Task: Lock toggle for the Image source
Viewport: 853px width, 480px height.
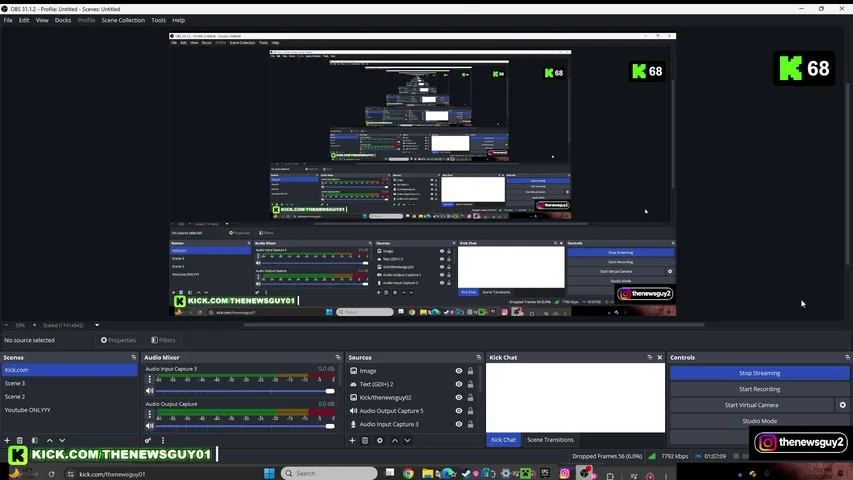Action: 471,371
